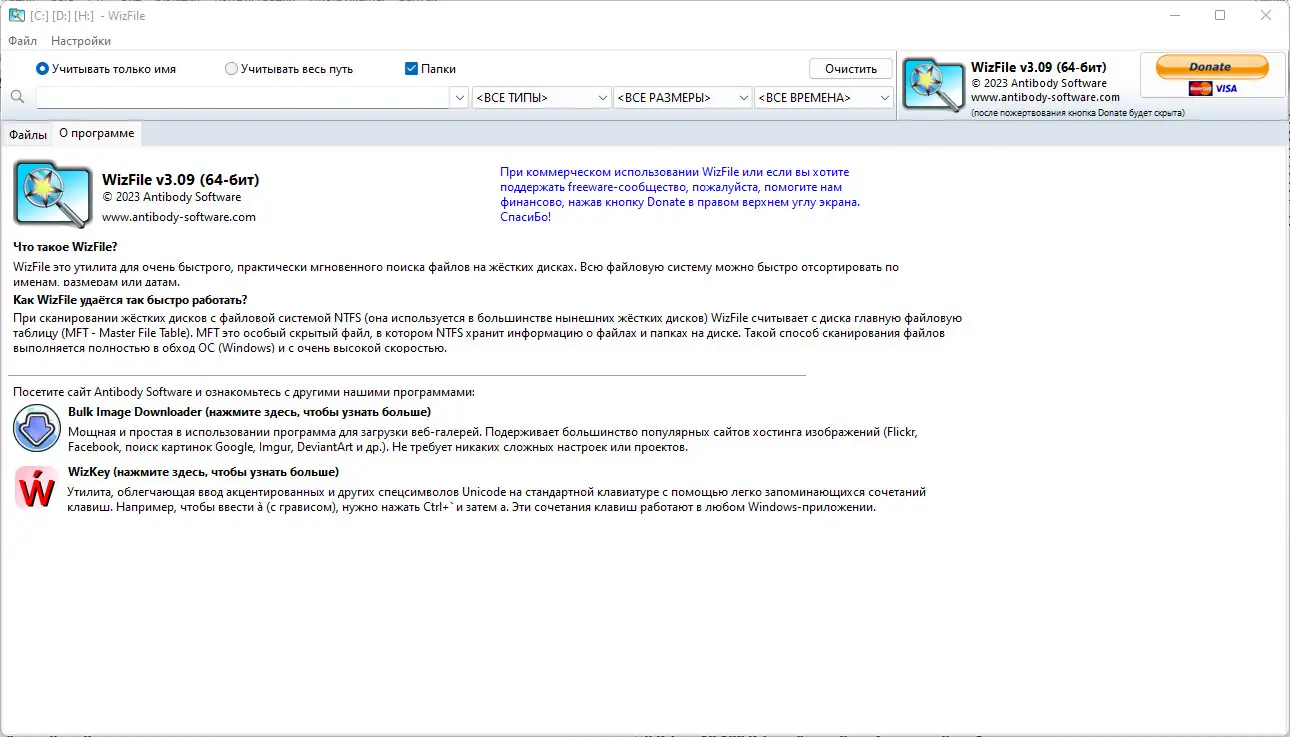Expand the search history dropdown arrow

coord(459,98)
